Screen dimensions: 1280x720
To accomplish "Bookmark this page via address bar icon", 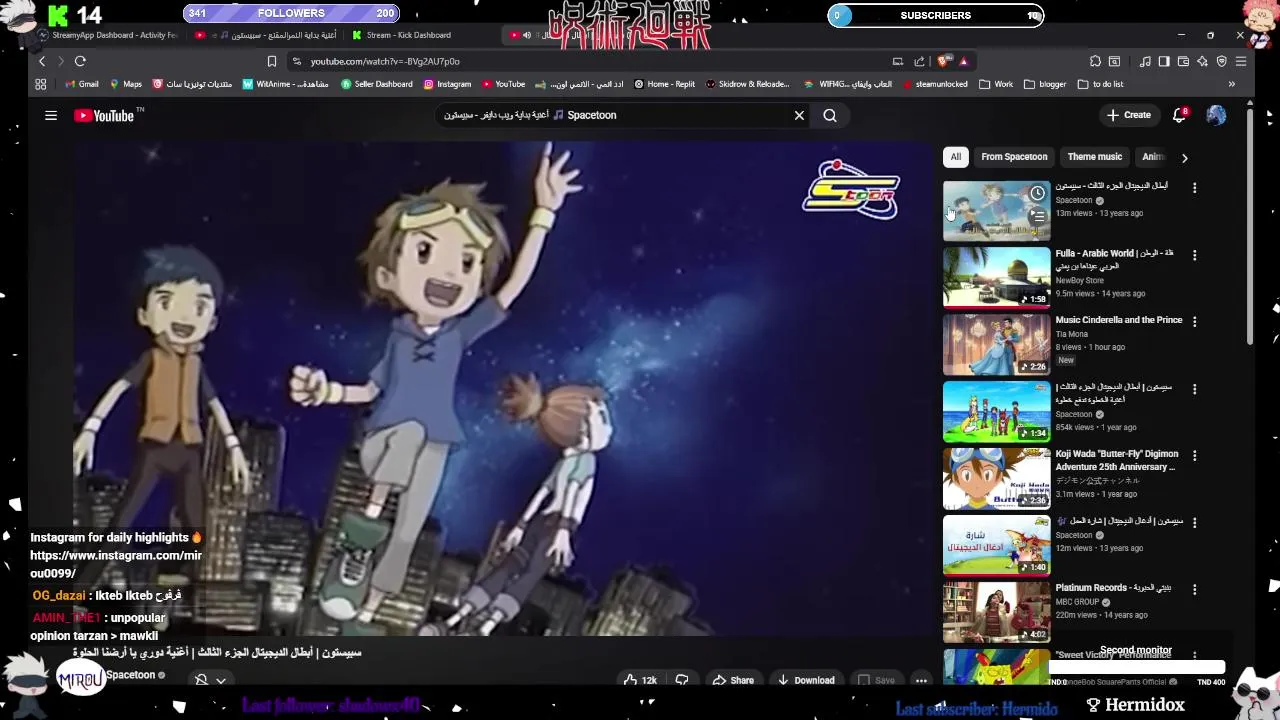I will tap(271, 61).
